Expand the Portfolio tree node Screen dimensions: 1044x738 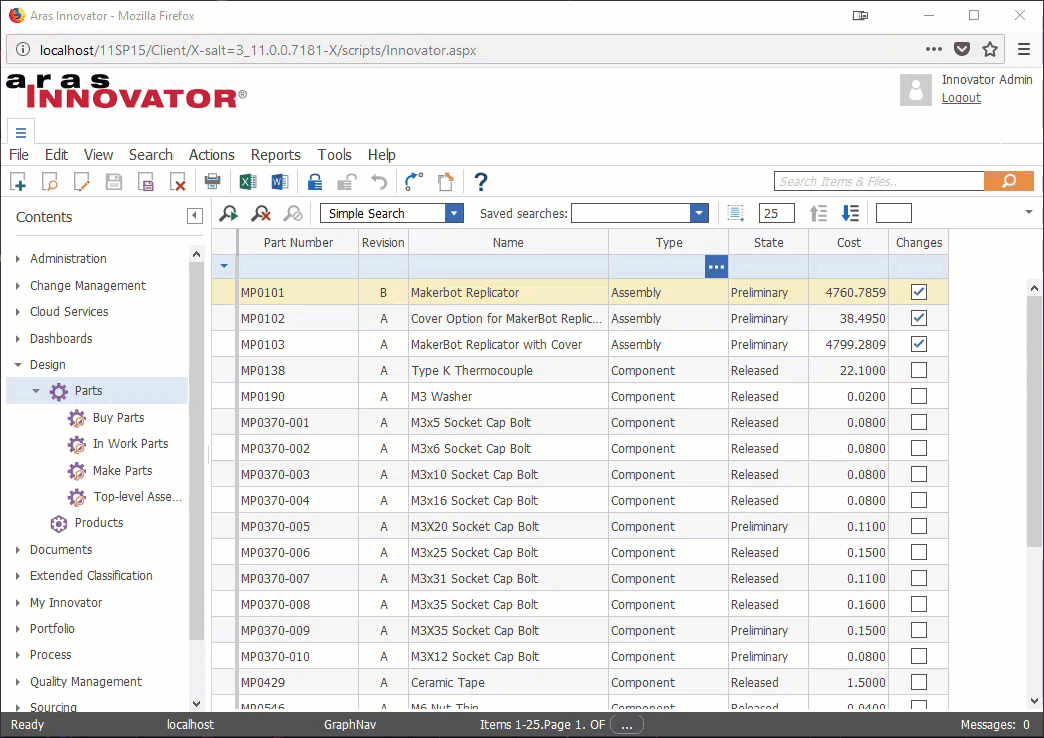pyautogui.click(x=18, y=629)
